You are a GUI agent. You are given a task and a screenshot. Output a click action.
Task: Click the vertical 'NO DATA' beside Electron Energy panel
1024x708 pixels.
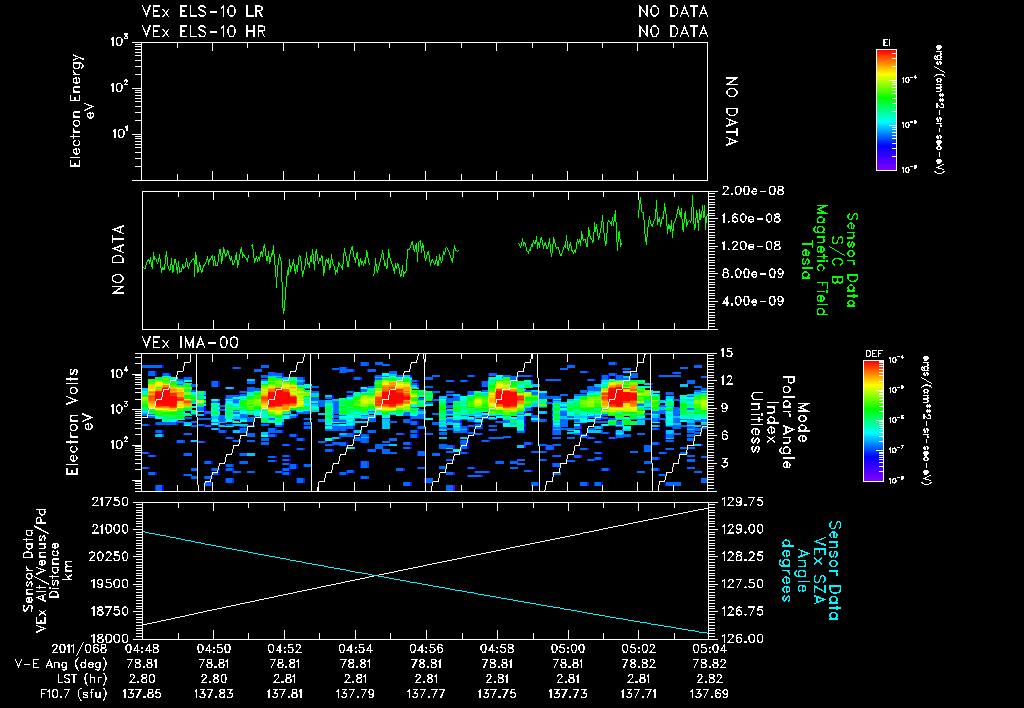(732, 111)
